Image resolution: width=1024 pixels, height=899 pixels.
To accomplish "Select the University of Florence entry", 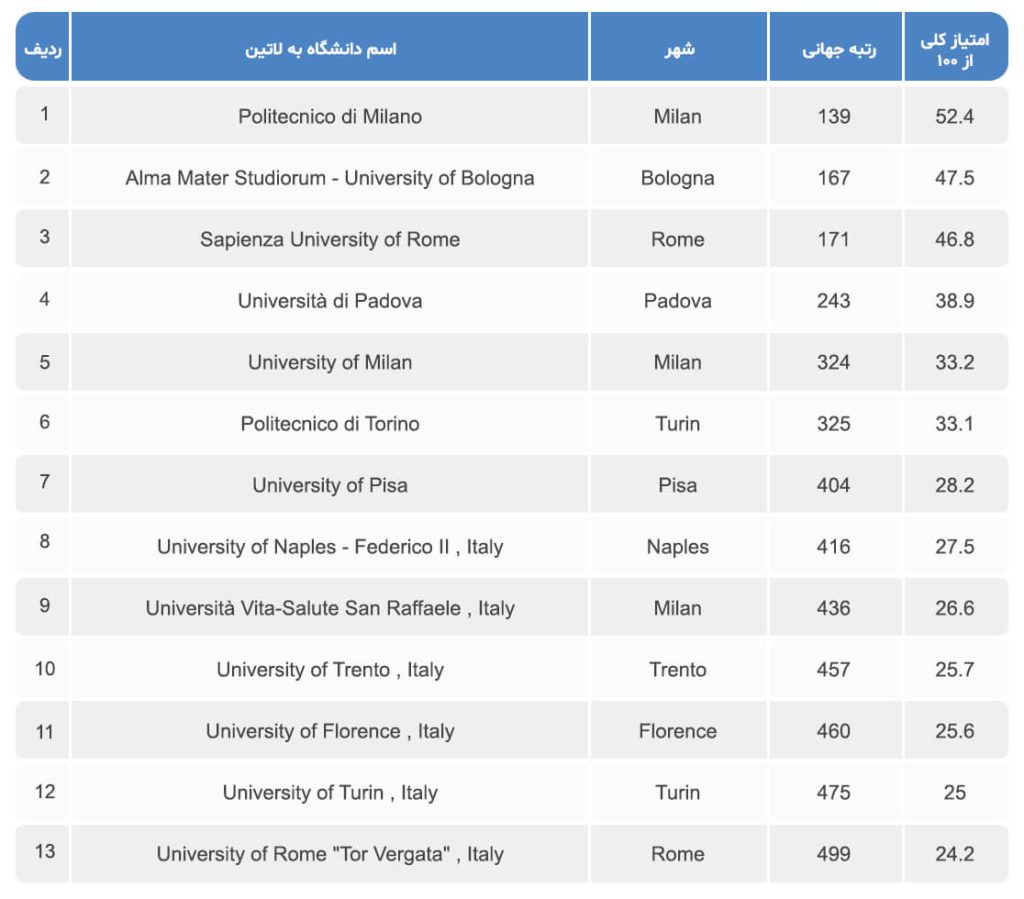I will pyautogui.click(x=330, y=731).
